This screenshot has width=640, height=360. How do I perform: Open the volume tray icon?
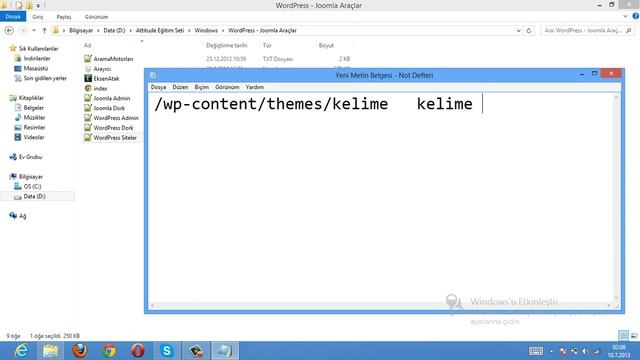(585, 351)
